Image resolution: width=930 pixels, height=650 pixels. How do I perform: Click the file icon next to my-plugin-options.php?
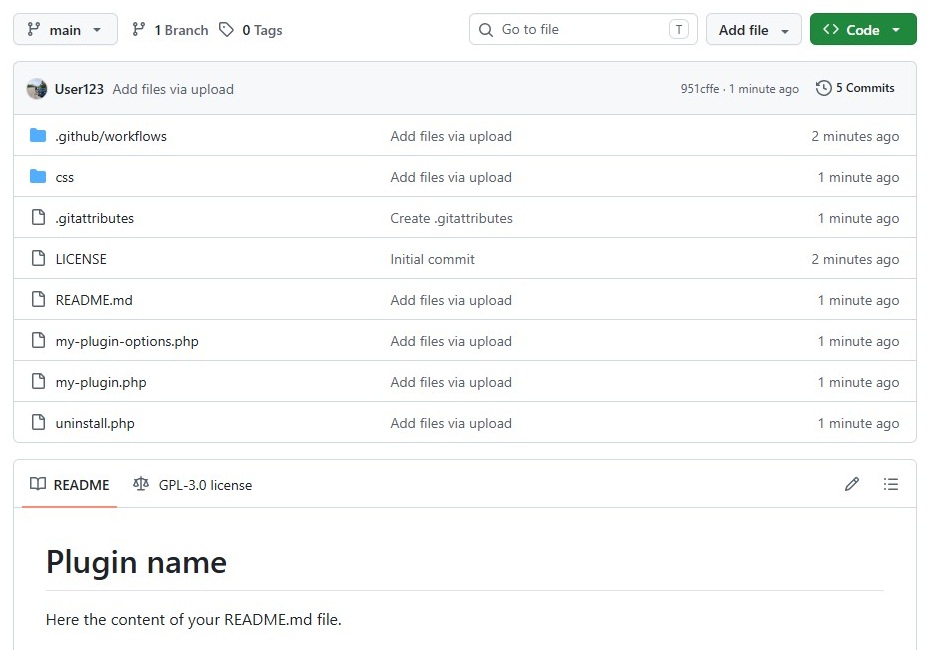pyautogui.click(x=39, y=340)
